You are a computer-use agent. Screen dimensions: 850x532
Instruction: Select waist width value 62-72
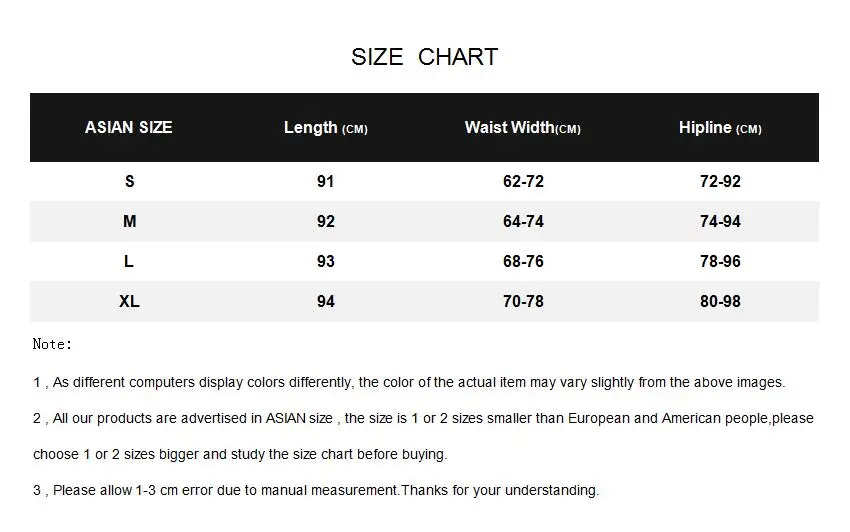click(523, 181)
